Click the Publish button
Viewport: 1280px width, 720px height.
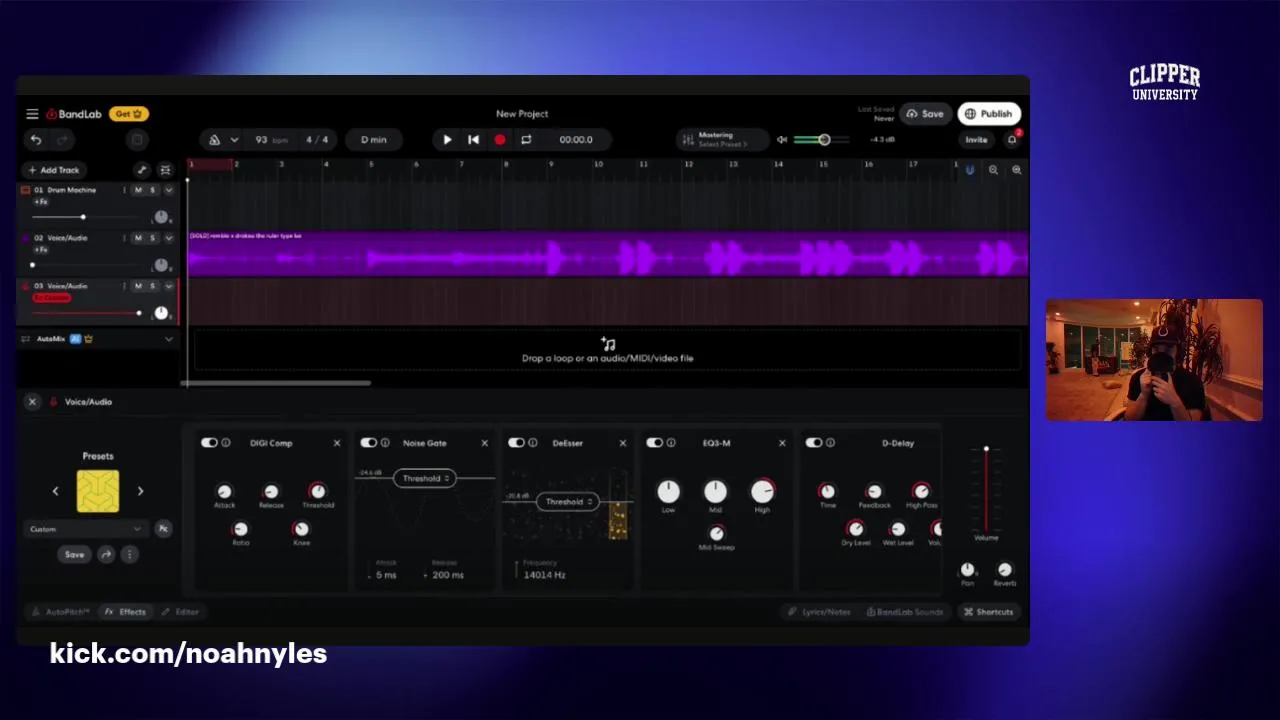point(989,114)
